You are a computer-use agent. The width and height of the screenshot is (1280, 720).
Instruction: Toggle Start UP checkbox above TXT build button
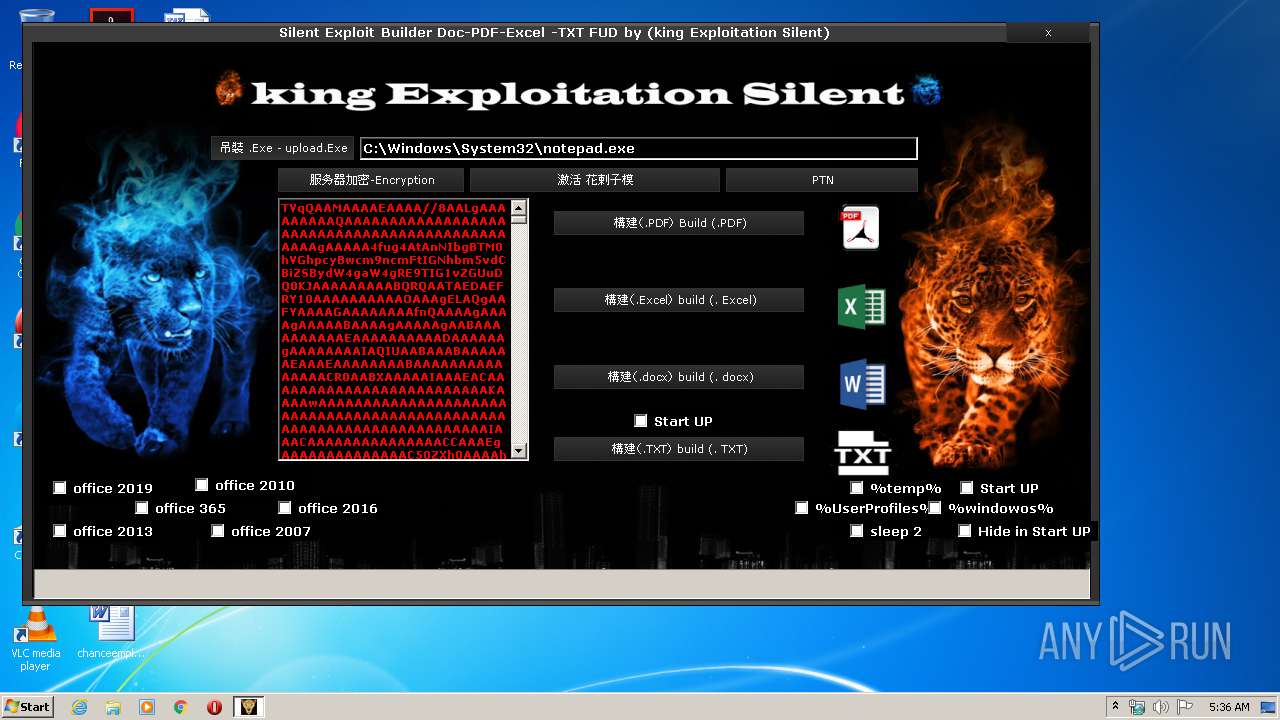pyautogui.click(x=641, y=421)
